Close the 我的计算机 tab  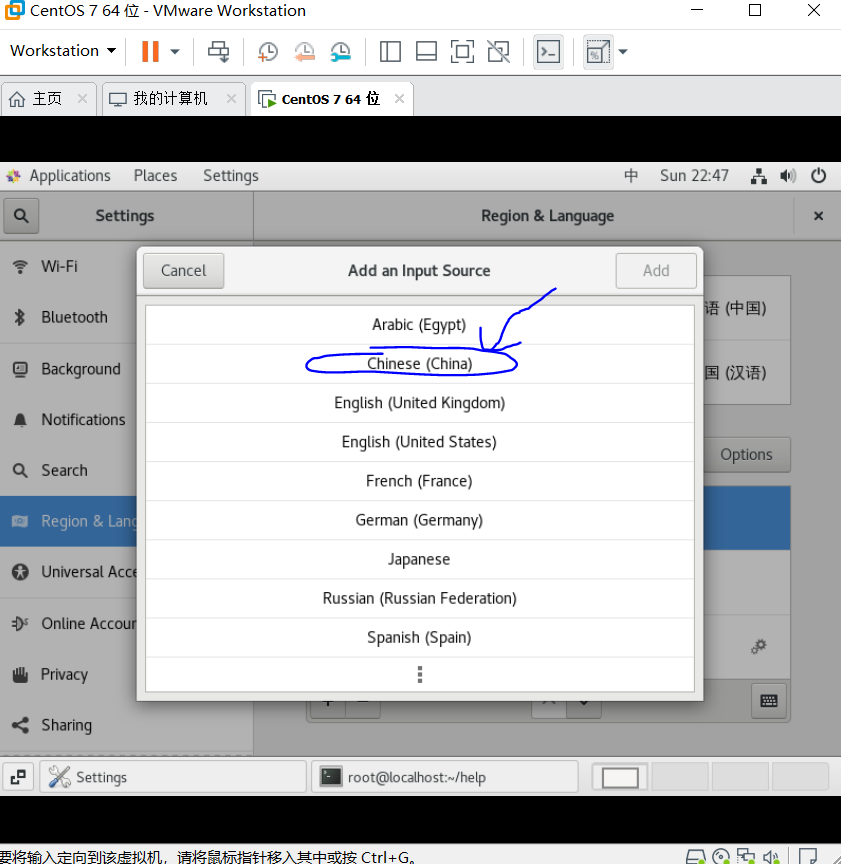click(x=231, y=99)
